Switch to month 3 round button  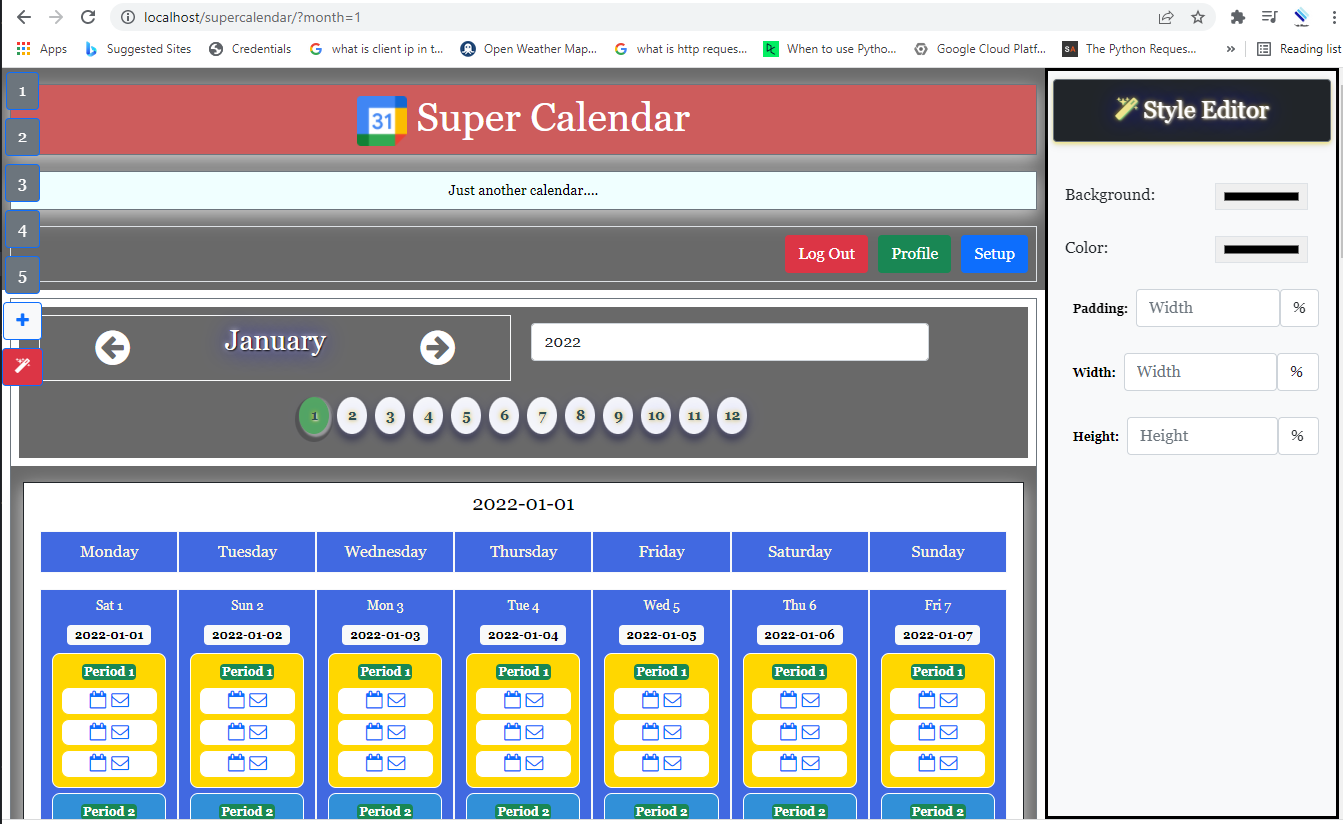(x=390, y=416)
